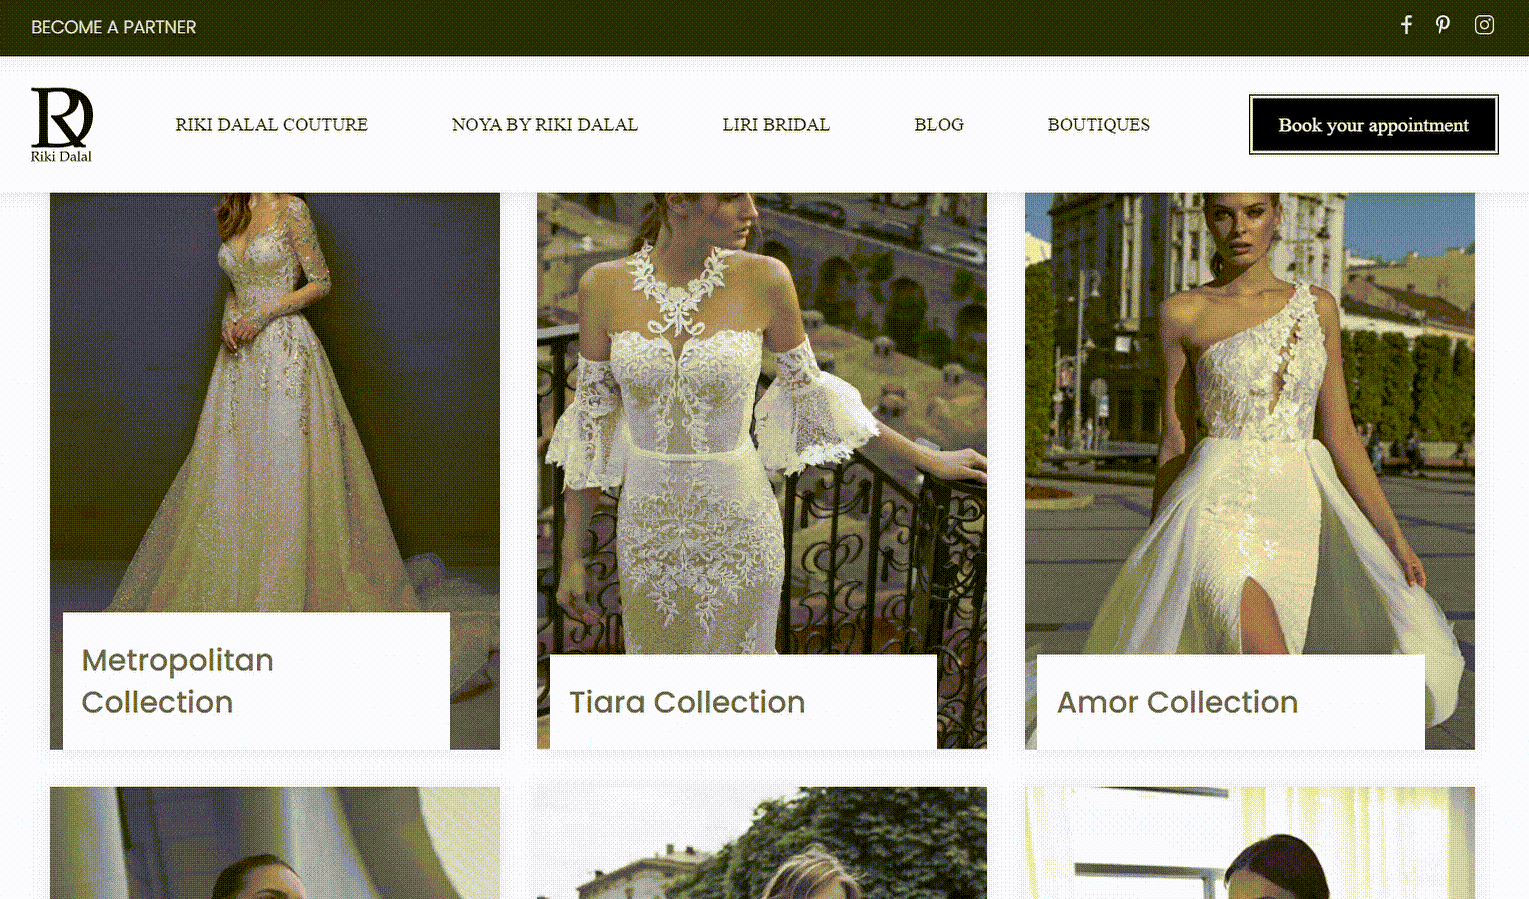Image resolution: width=1529 pixels, height=899 pixels.
Task: Open the collection photo below Amor Collection
Action: (1250, 843)
